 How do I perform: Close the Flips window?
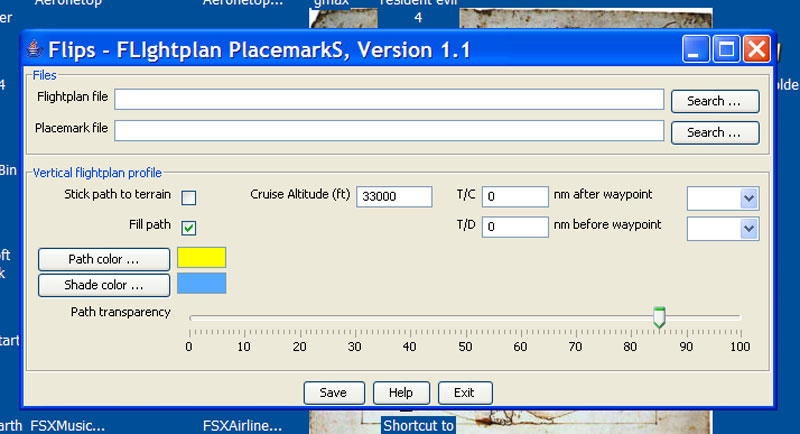pyautogui.click(x=756, y=49)
